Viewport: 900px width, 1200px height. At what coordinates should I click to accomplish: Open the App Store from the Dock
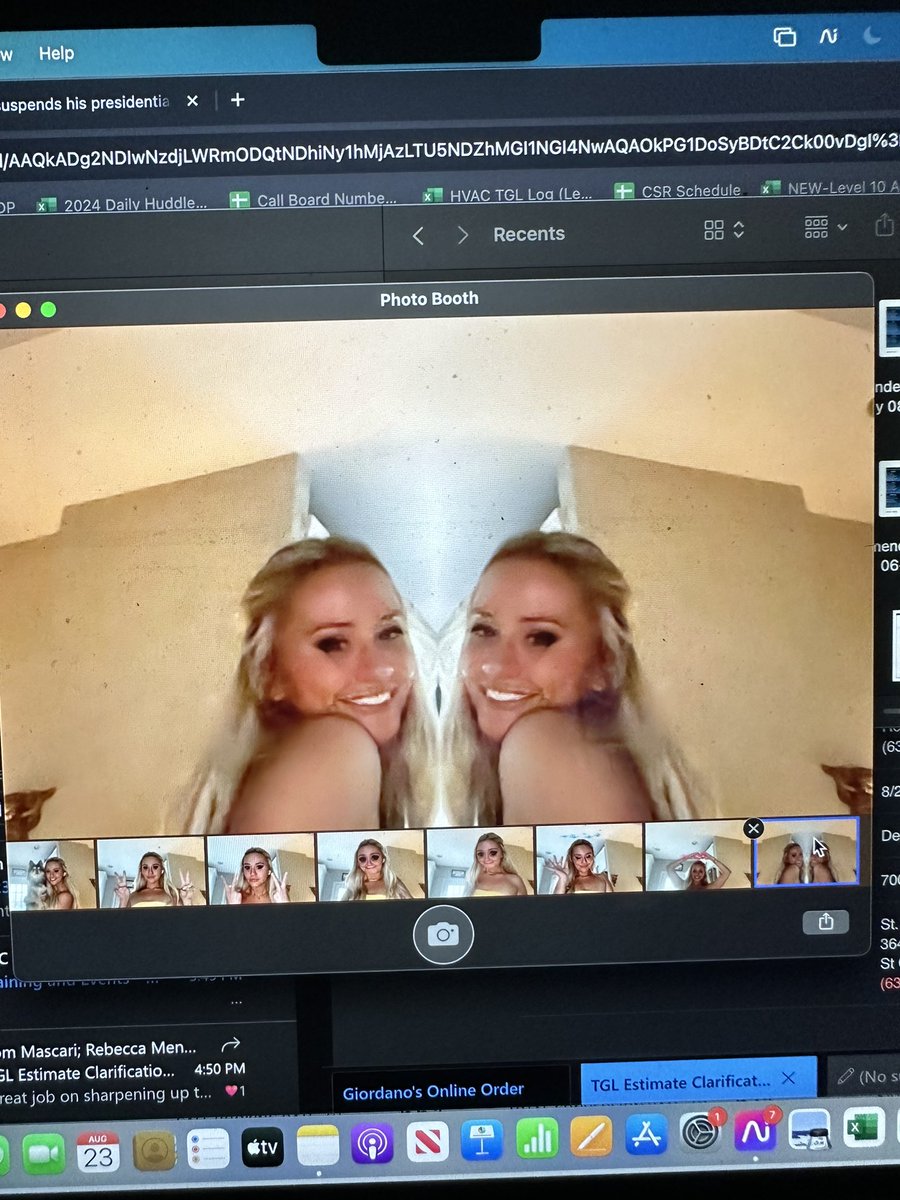[x=646, y=1133]
